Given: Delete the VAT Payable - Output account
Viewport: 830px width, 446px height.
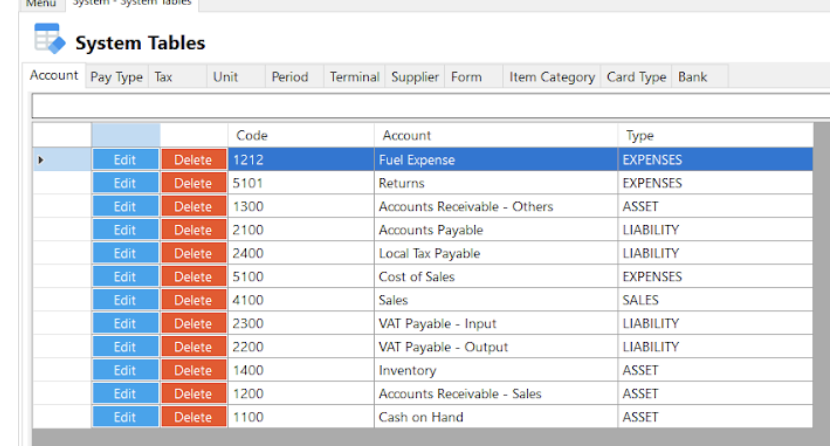Looking at the screenshot, I should [x=194, y=347].
